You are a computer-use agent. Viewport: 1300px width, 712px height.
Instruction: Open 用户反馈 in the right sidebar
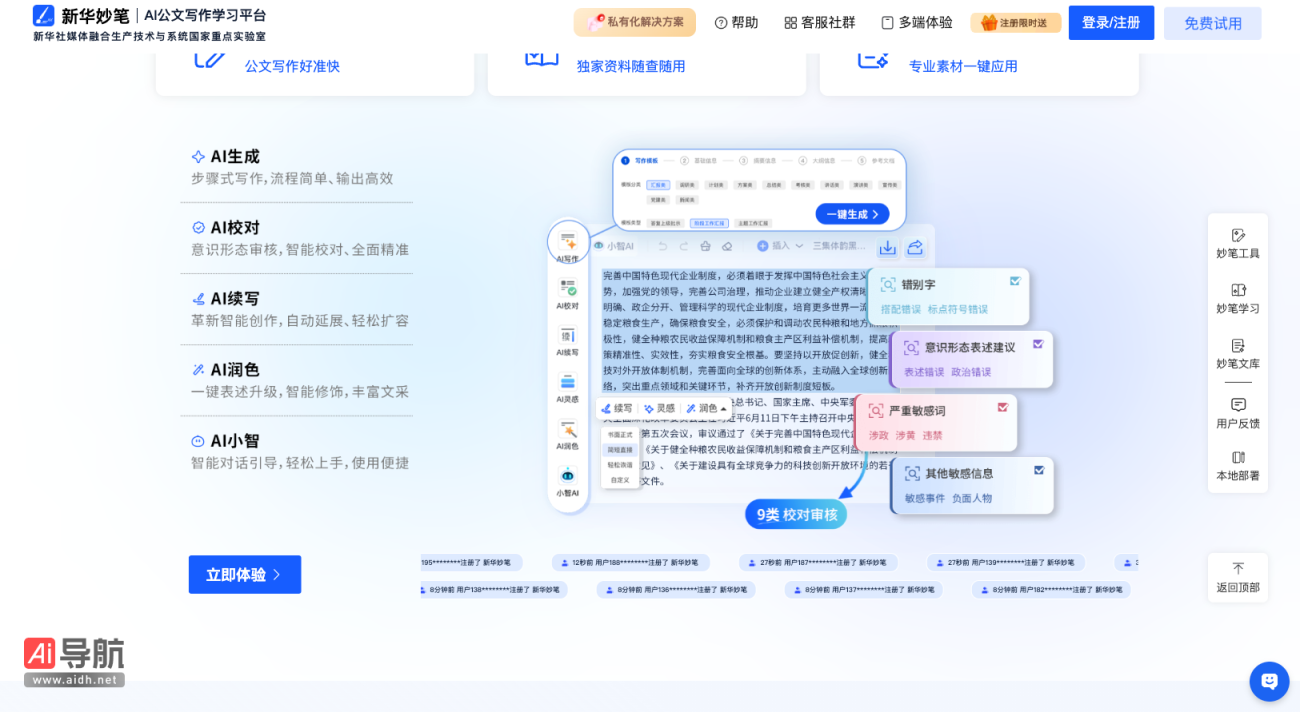(1238, 413)
